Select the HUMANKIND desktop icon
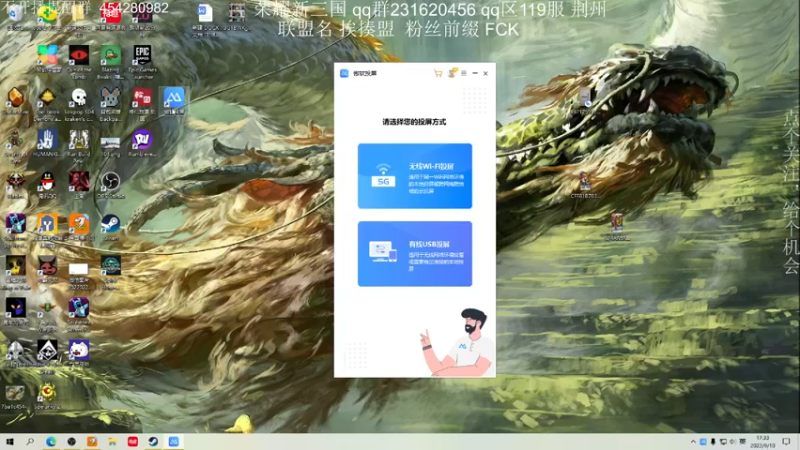This screenshot has width=800, height=450. (47, 143)
